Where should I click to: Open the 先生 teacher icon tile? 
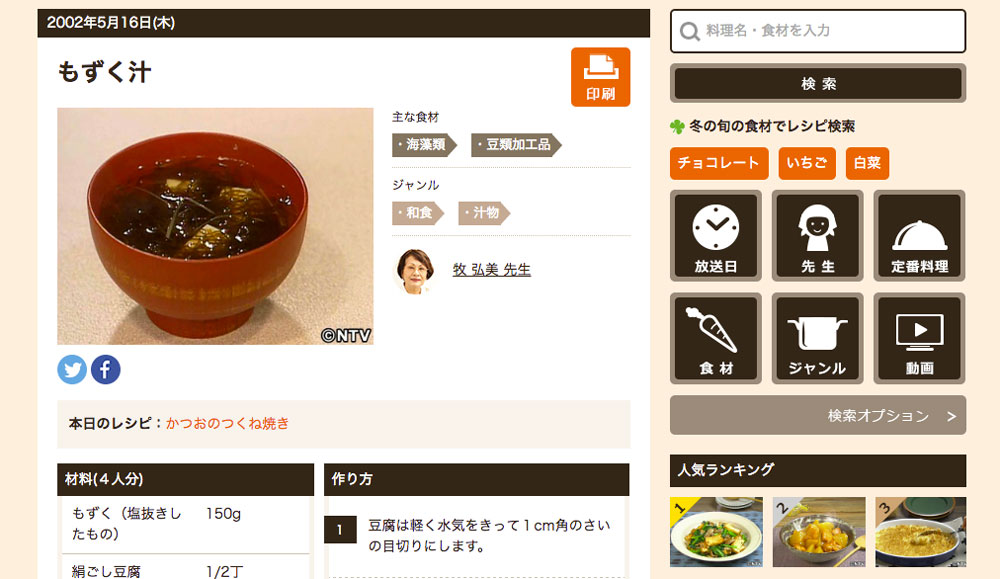[x=817, y=235]
